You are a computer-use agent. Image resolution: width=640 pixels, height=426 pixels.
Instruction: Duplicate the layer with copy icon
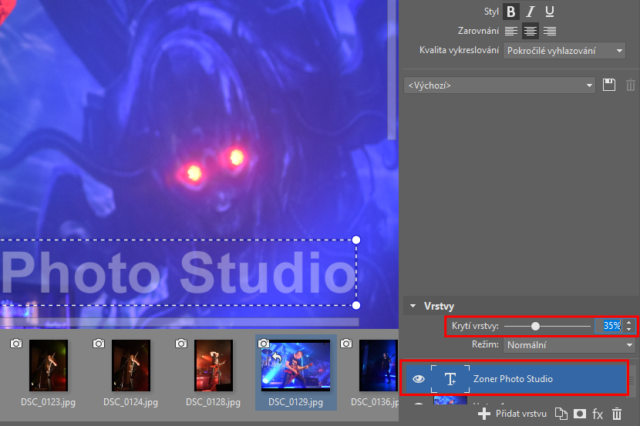coord(561,414)
